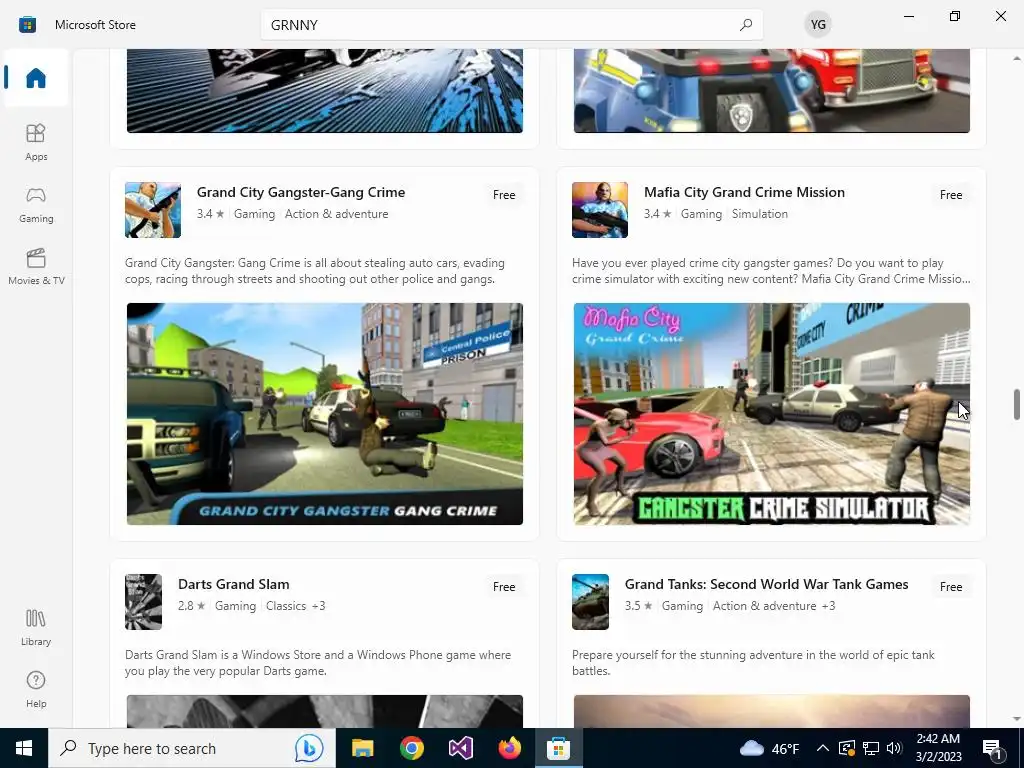The height and width of the screenshot is (768, 1024).
Task: Go to the Home section in sidebar
Action: (x=36, y=78)
